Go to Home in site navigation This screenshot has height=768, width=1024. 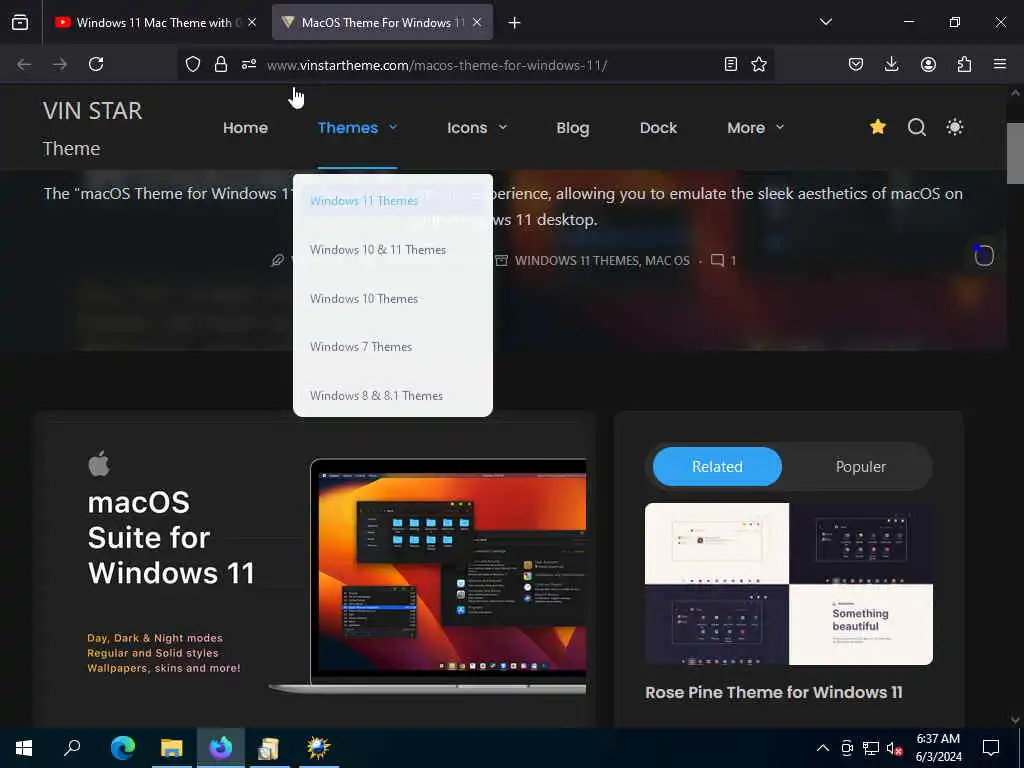coord(245,127)
